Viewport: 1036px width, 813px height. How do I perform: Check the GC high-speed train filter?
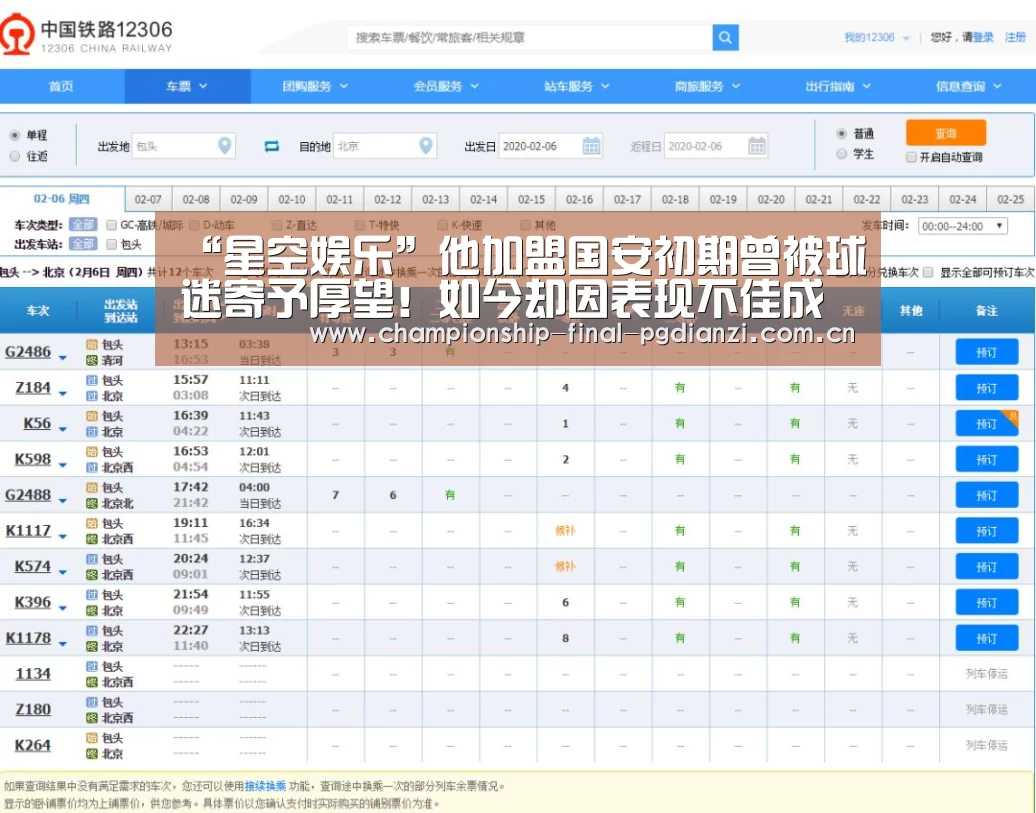112,225
